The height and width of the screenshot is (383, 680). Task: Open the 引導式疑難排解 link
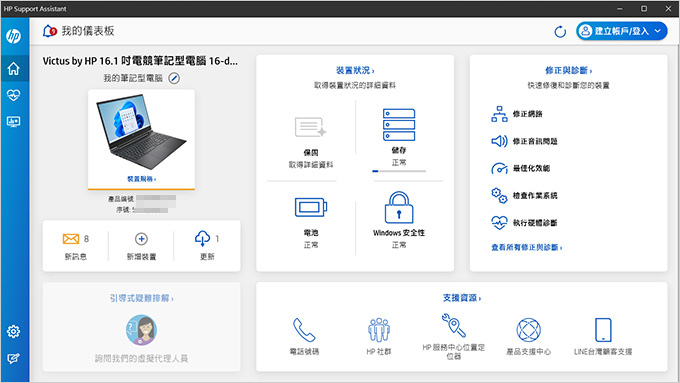(x=141, y=298)
